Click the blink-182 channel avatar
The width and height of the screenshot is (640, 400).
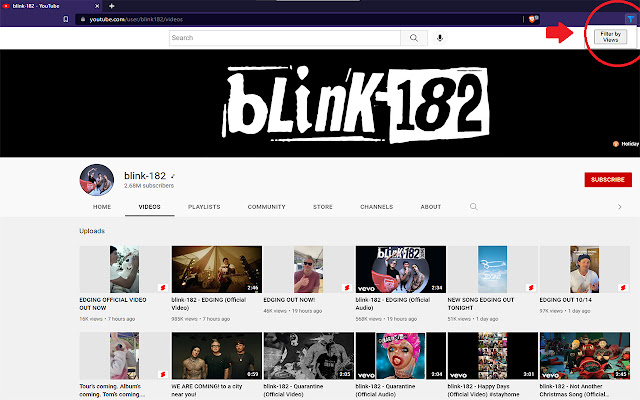coord(97,180)
